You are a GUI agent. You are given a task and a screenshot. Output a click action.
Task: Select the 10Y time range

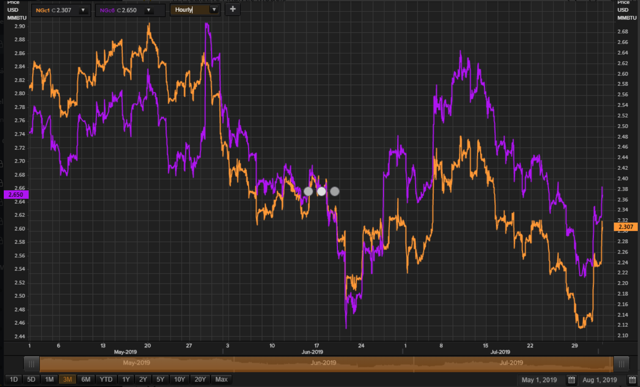pos(180,380)
